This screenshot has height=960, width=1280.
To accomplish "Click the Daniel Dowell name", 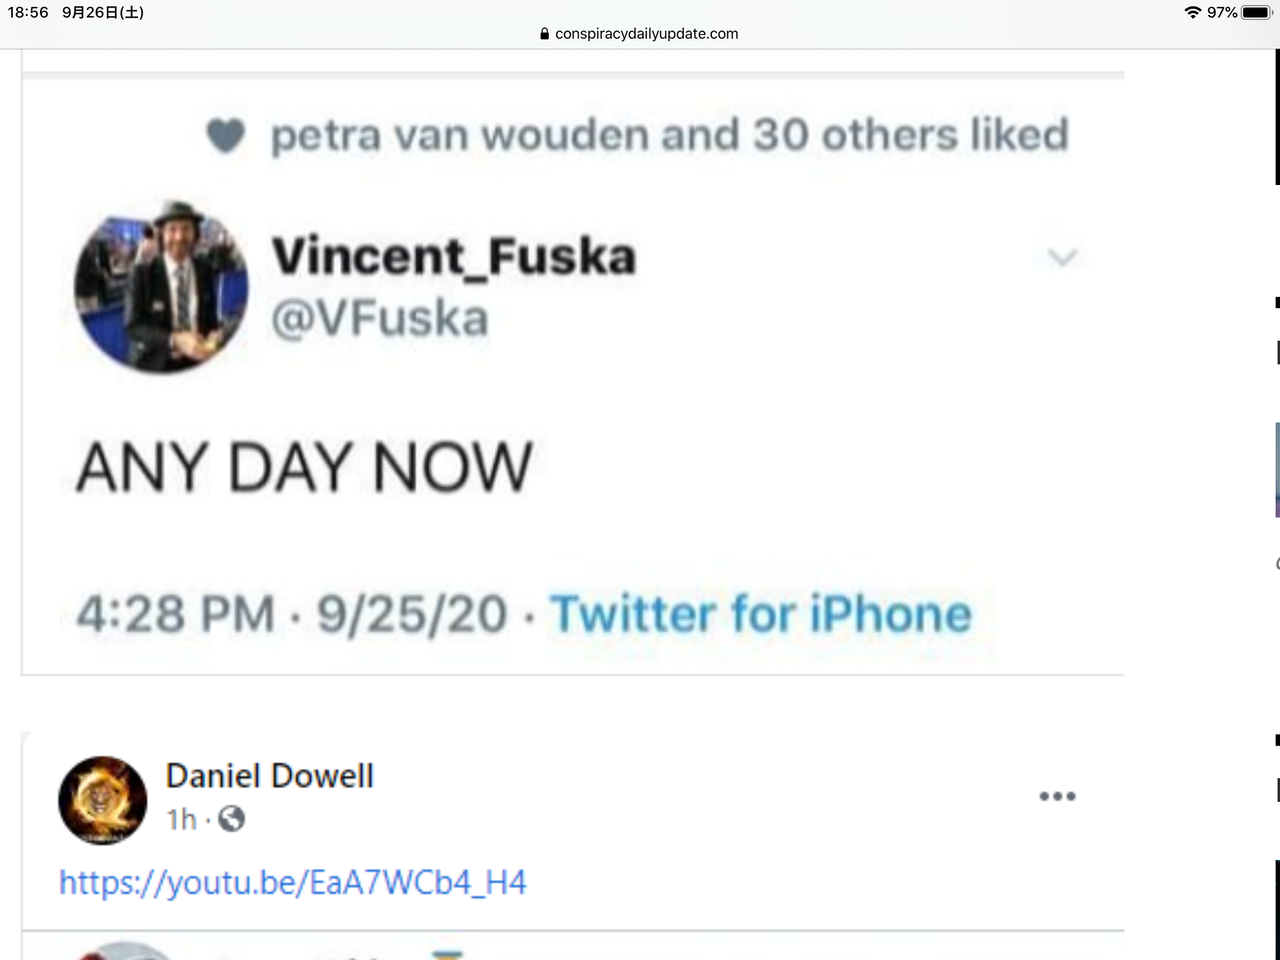I will 270,776.
